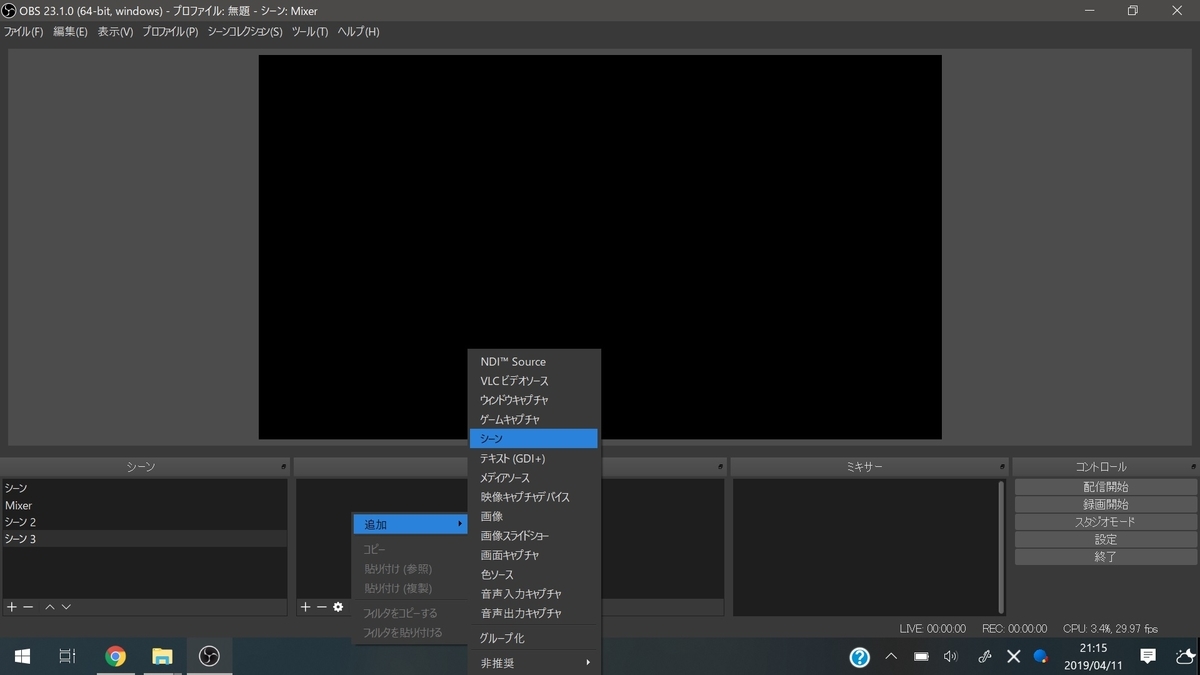Click the pen input tray icon
The width and height of the screenshot is (1200, 675).
(x=984, y=657)
